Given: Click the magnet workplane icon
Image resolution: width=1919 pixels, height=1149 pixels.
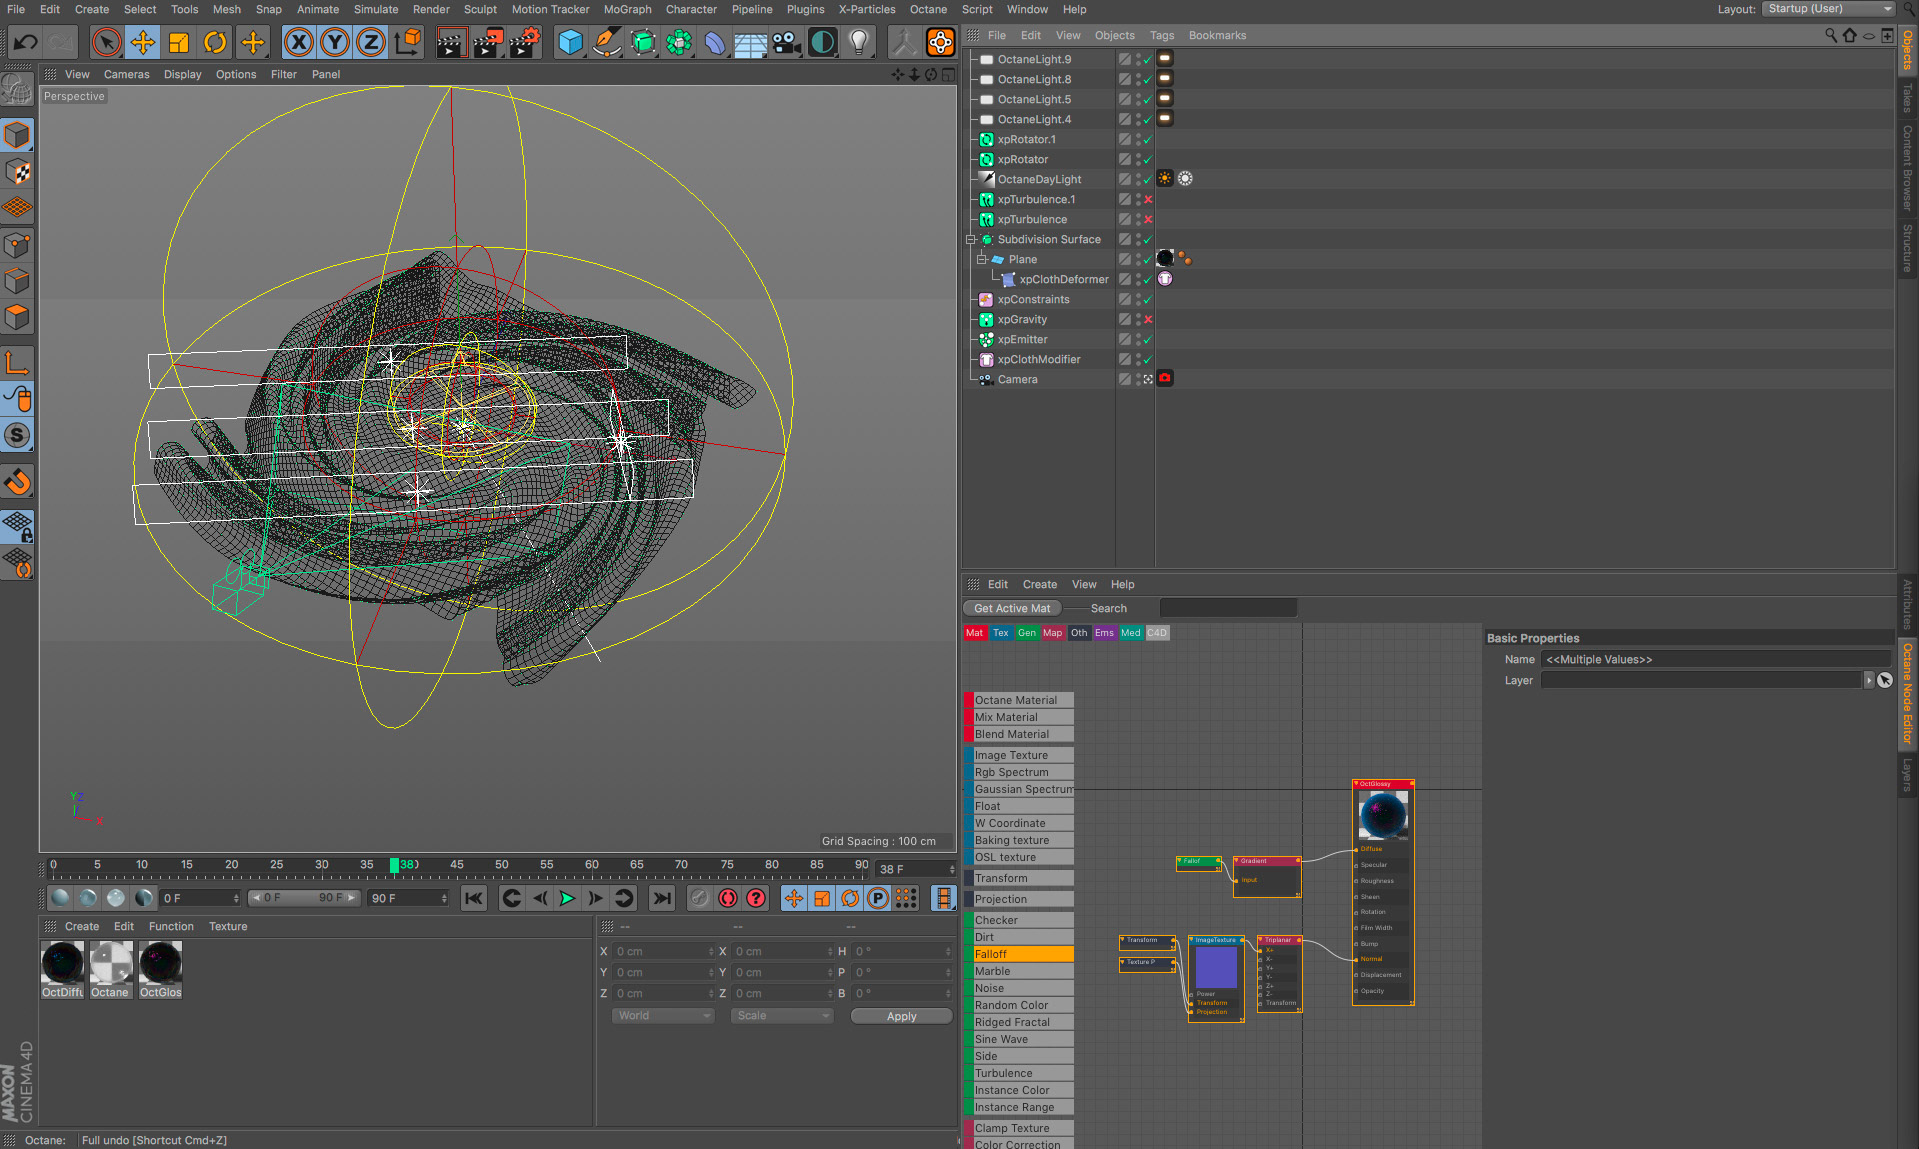Looking at the screenshot, I should tap(17, 481).
